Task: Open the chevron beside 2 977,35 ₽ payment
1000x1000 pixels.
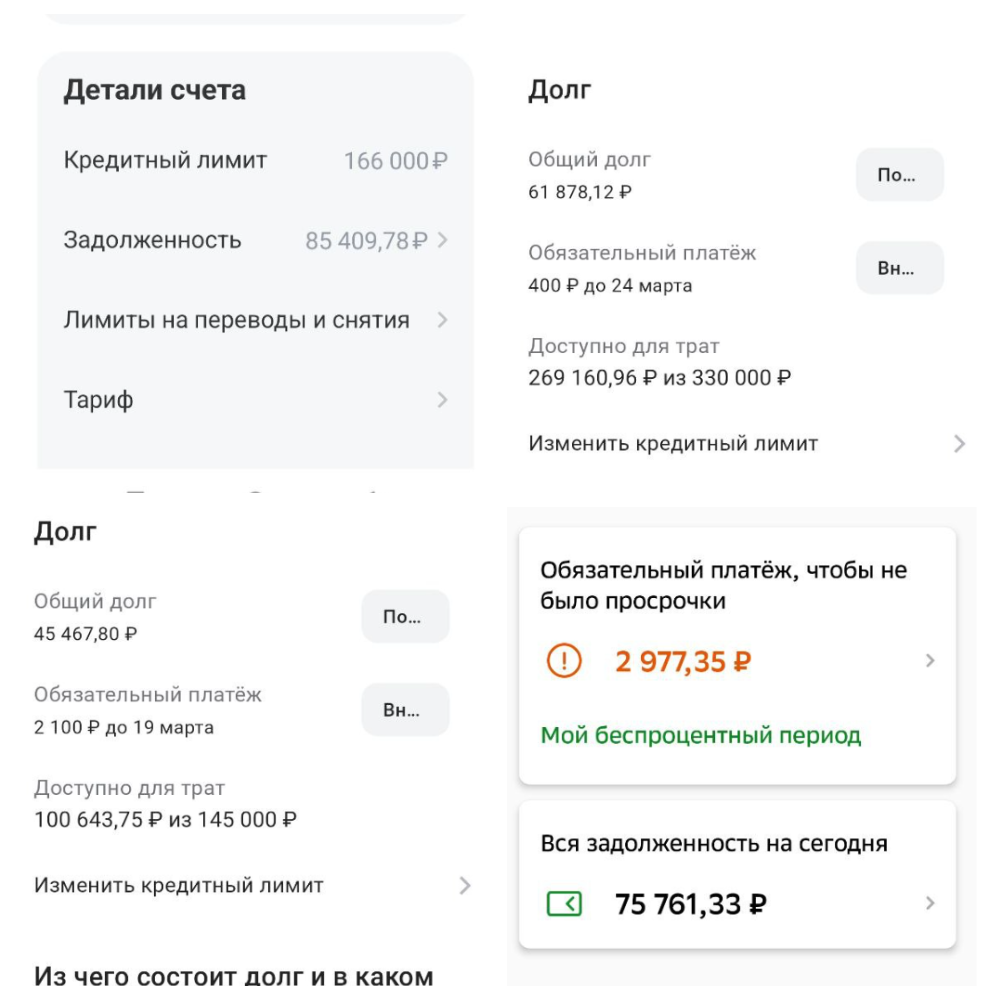Action: tap(930, 661)
